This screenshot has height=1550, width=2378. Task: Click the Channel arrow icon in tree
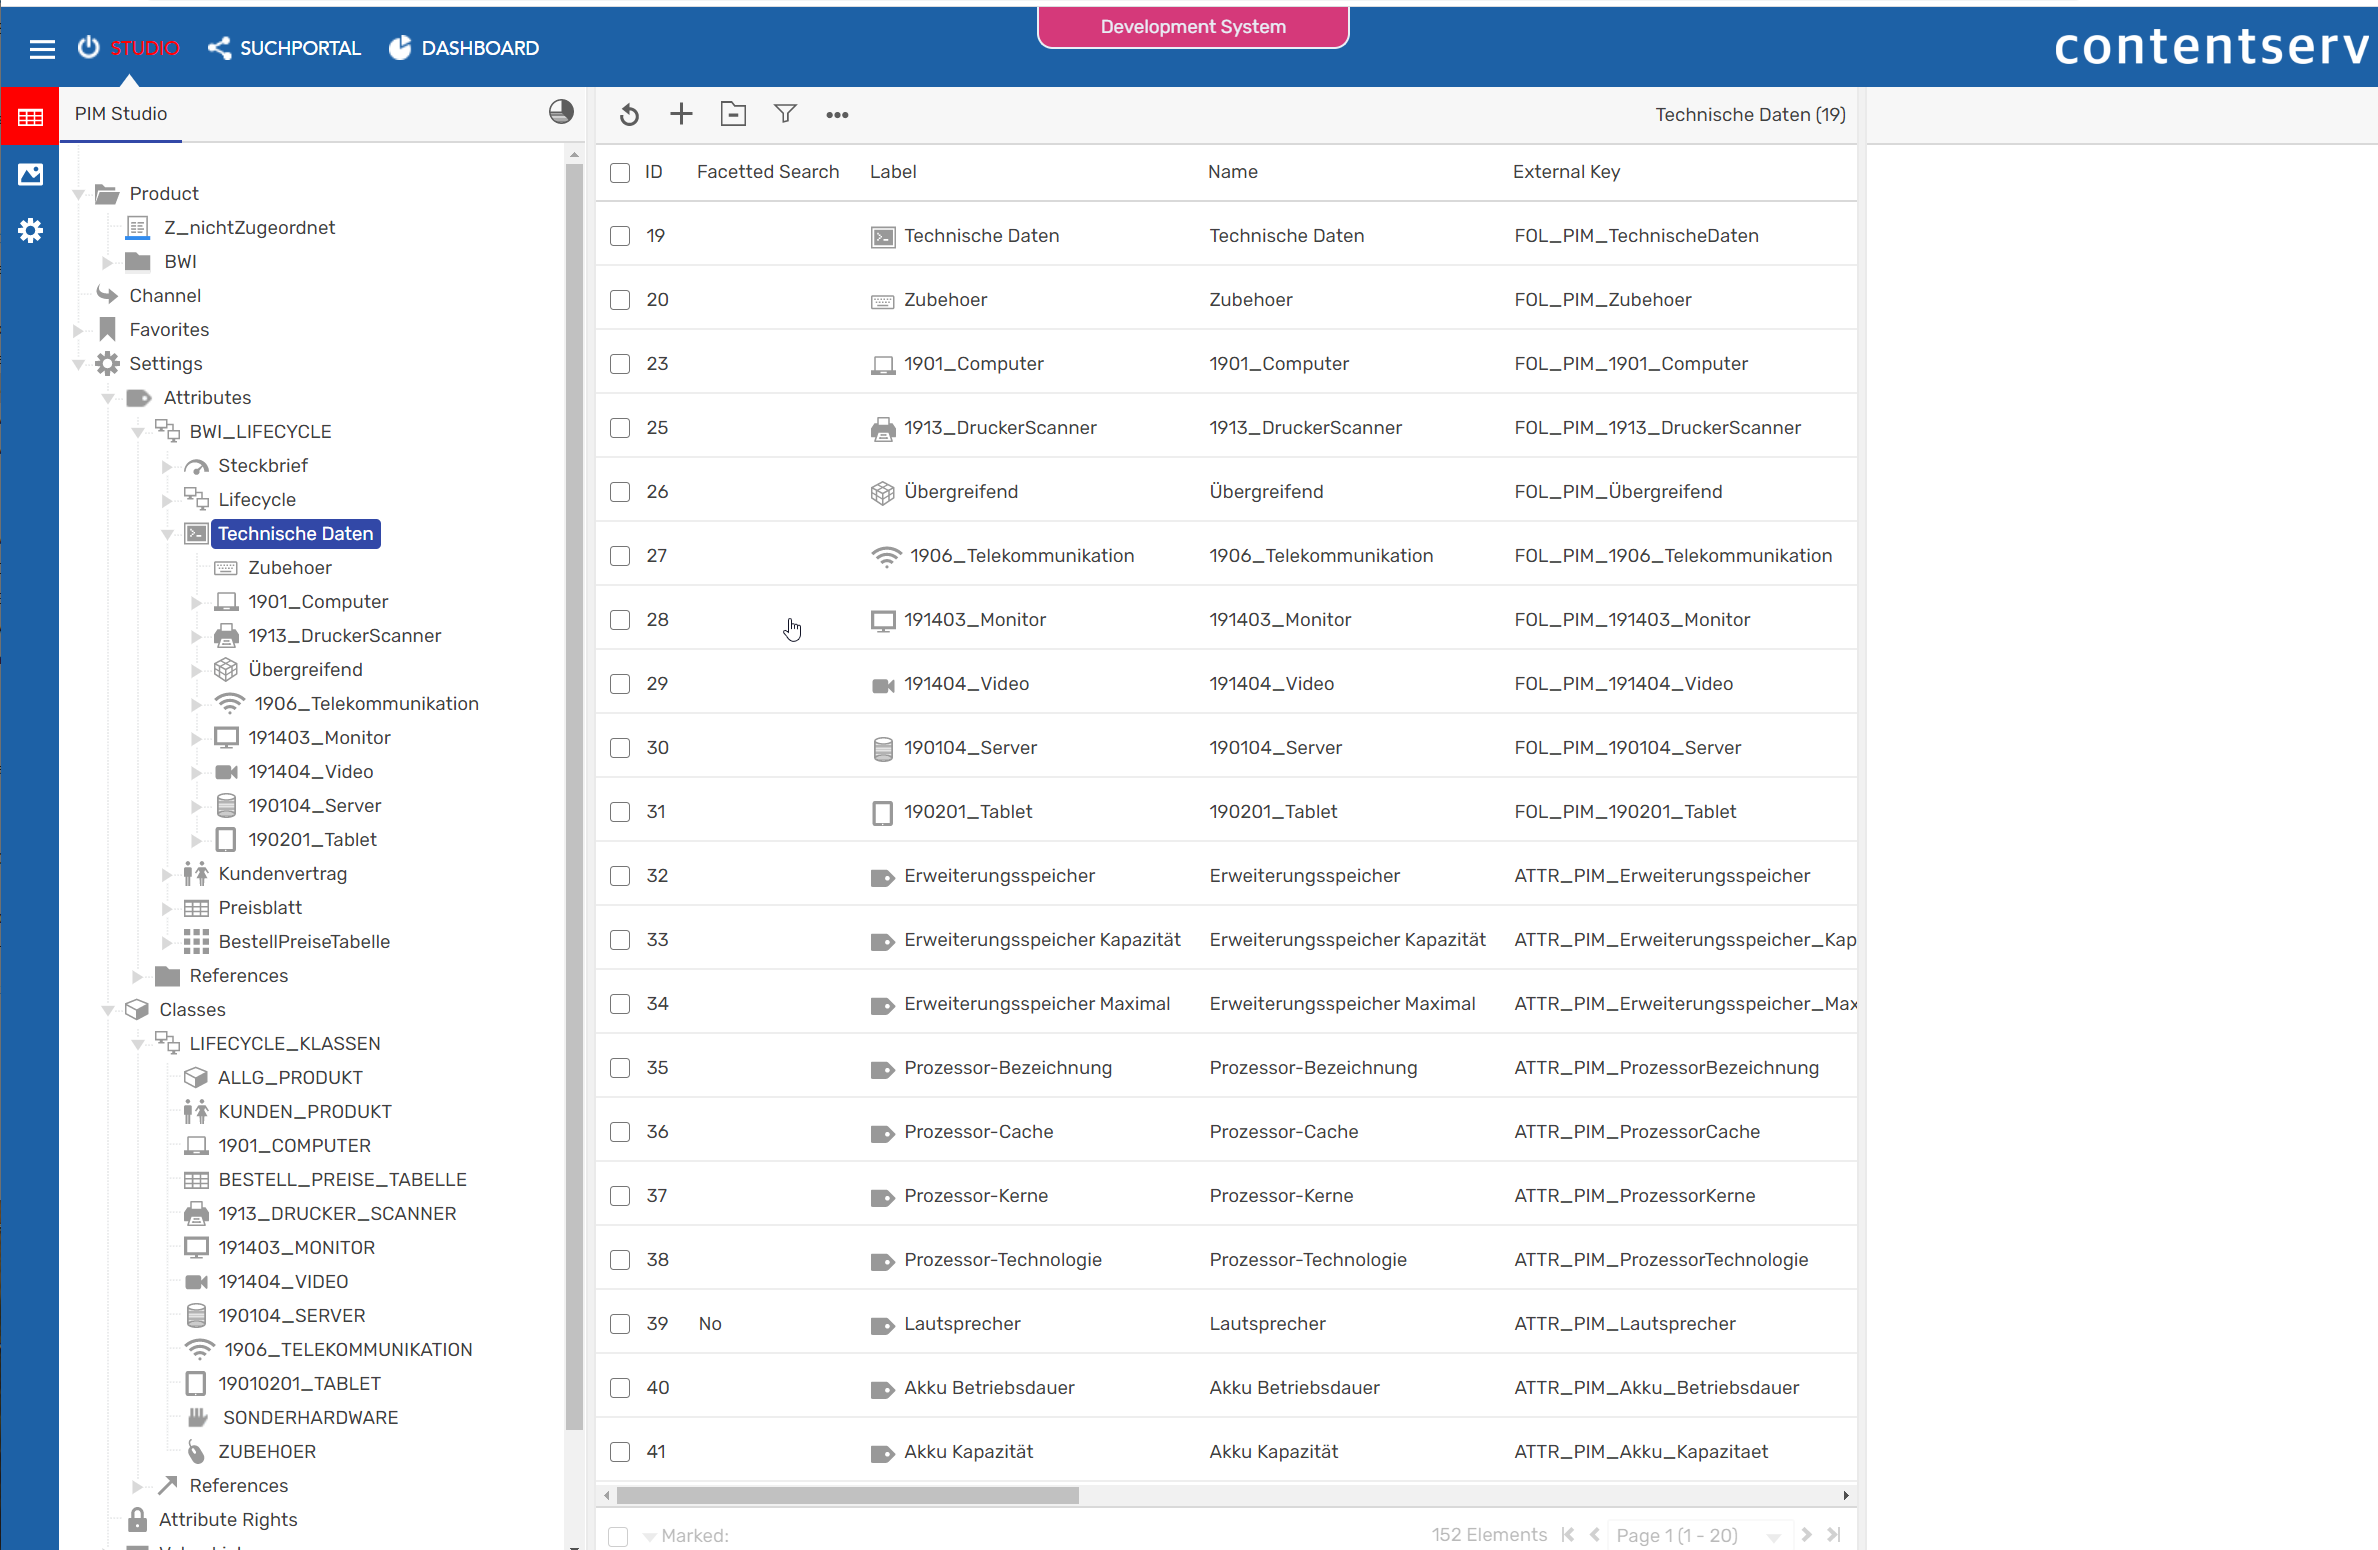[x=107, y=295]
